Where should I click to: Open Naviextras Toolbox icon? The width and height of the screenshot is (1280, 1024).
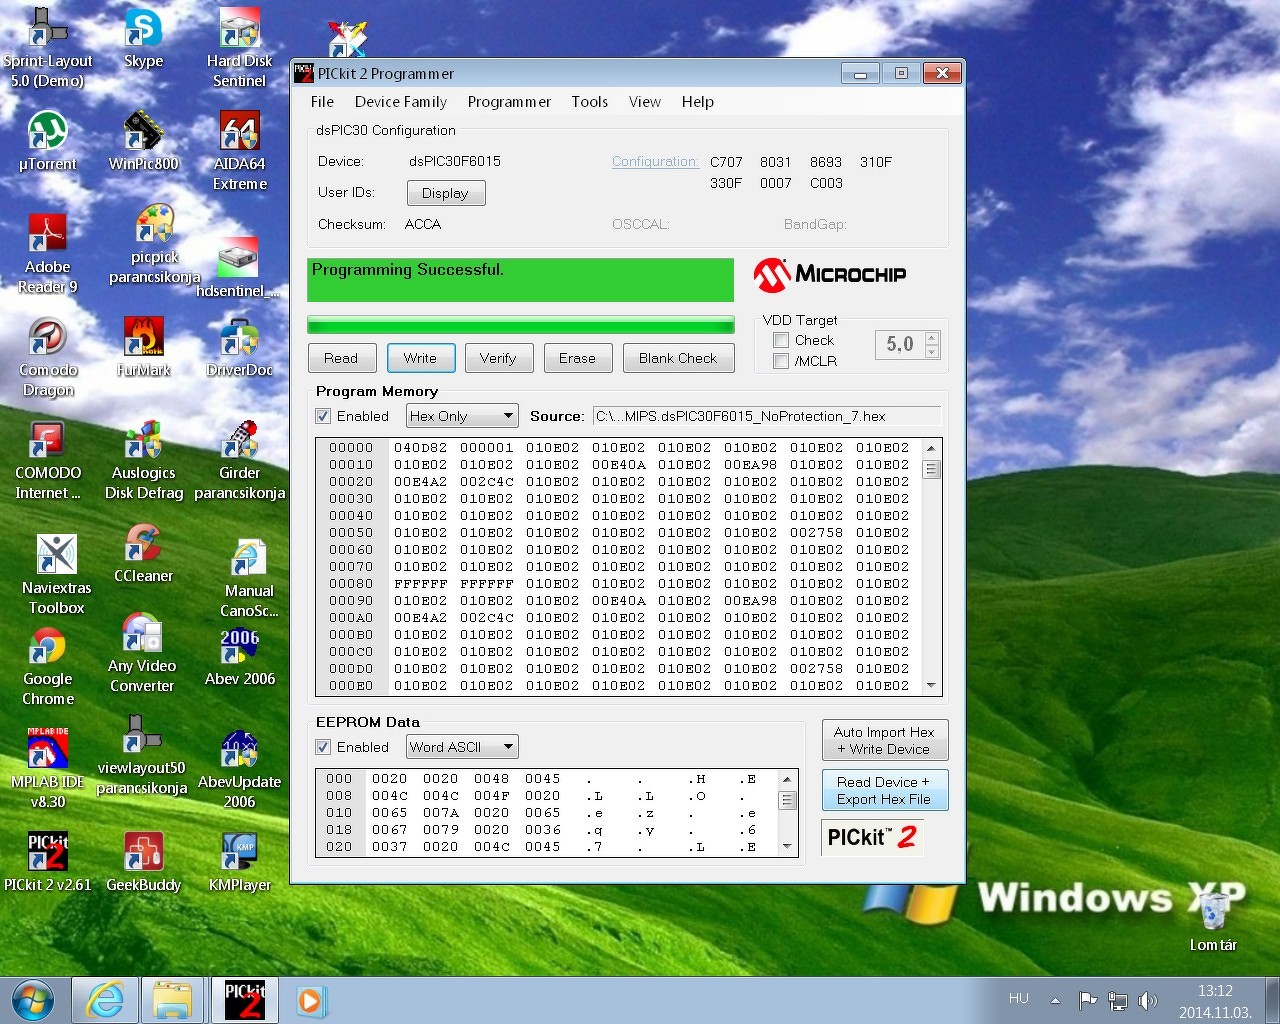[56, 574]
